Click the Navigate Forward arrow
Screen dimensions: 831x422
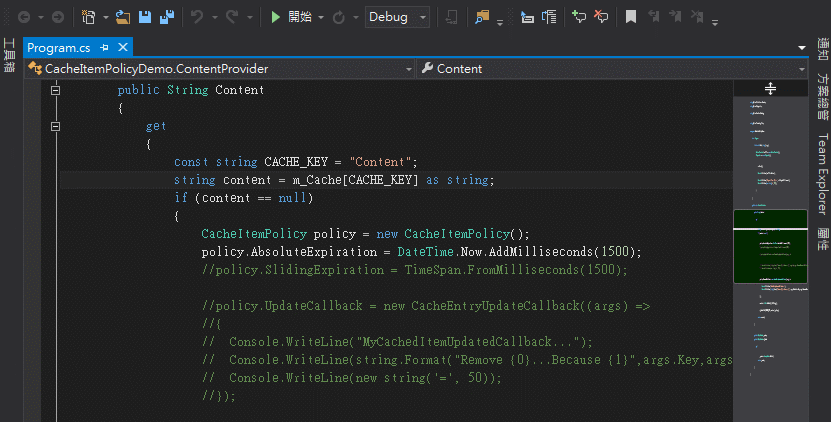(x=58, y=17)
